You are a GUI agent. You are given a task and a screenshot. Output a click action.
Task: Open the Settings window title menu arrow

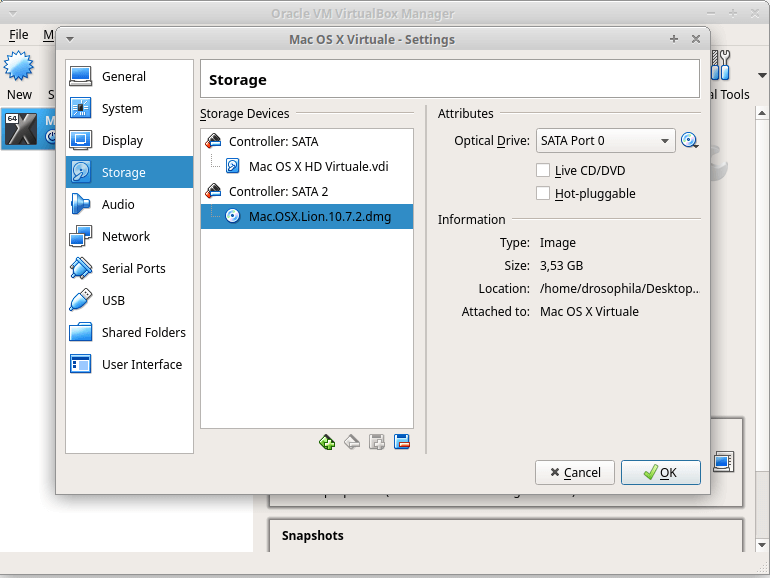[70, 39]
